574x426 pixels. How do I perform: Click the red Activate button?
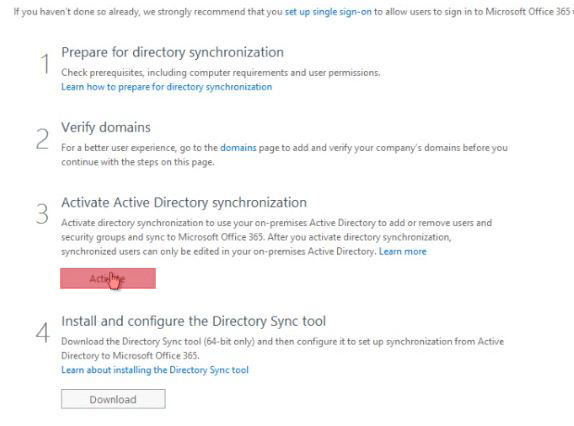click(x=108, y=279)
